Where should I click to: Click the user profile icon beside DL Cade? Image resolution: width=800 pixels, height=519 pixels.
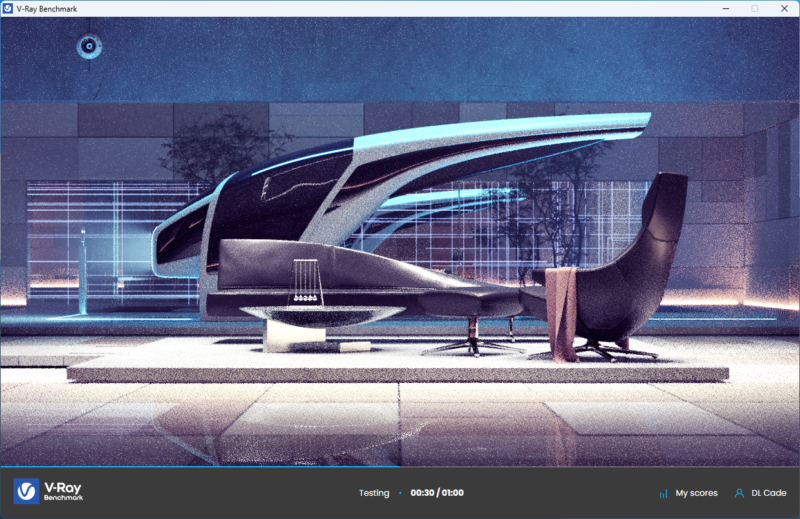pyautogui.click(x=739, y=493)
